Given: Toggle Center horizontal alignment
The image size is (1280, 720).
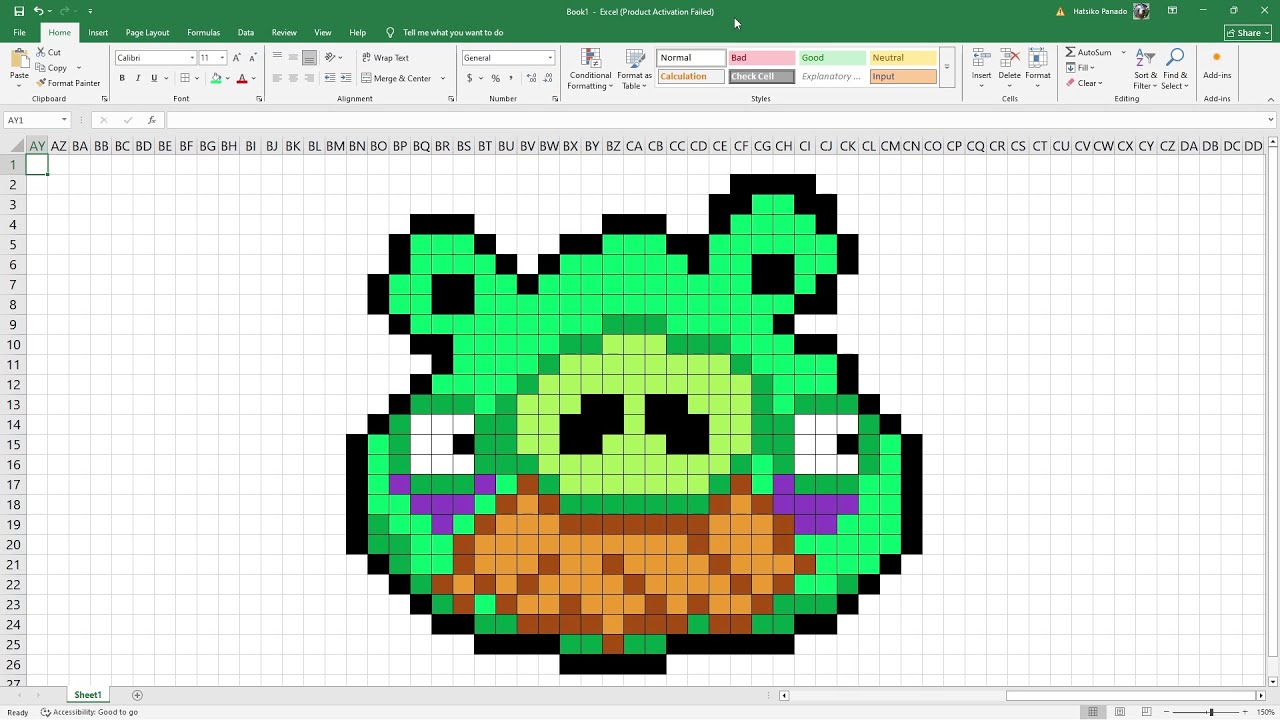Looking at the screenshot, I should 293,78.
